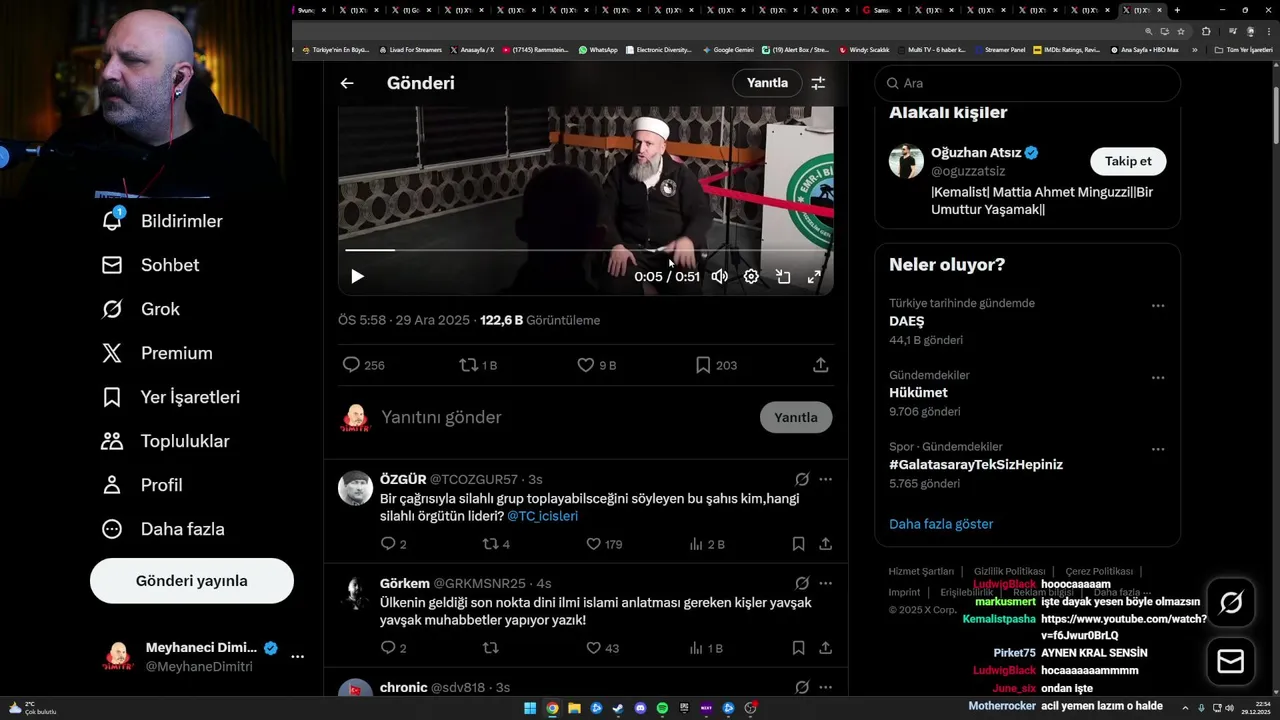Open more options on Görkem's reply
The height and width of the screenshot is (720, 1280).
[825, 583]
